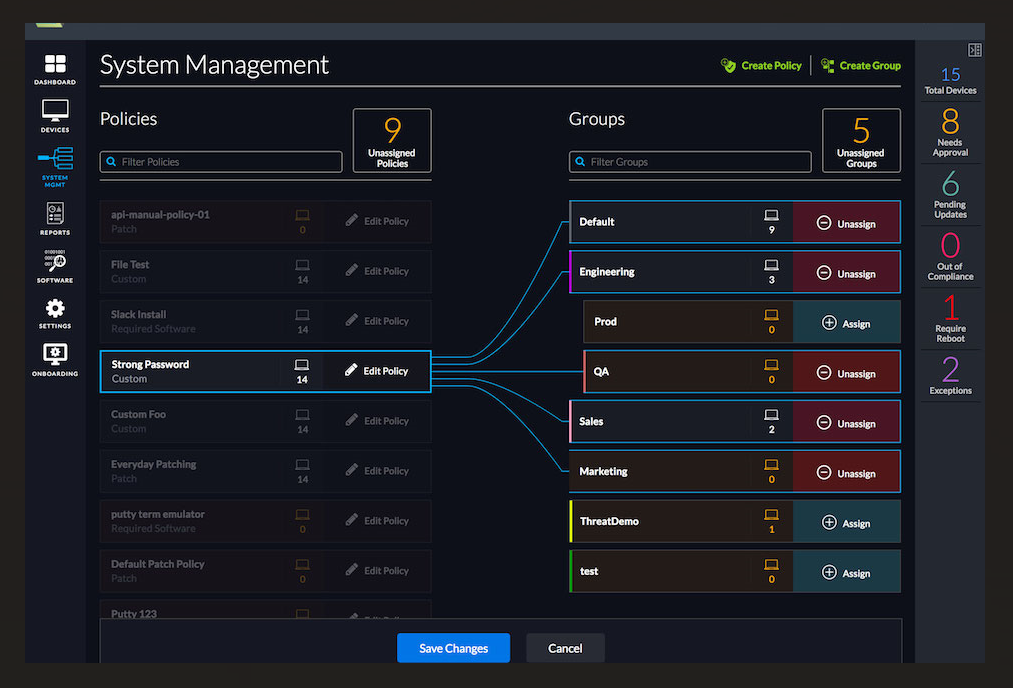Click orange device icon on ThreatDemo group
Image resolution: width=1013 pixels, height=688 pixels.
(771, 514)
